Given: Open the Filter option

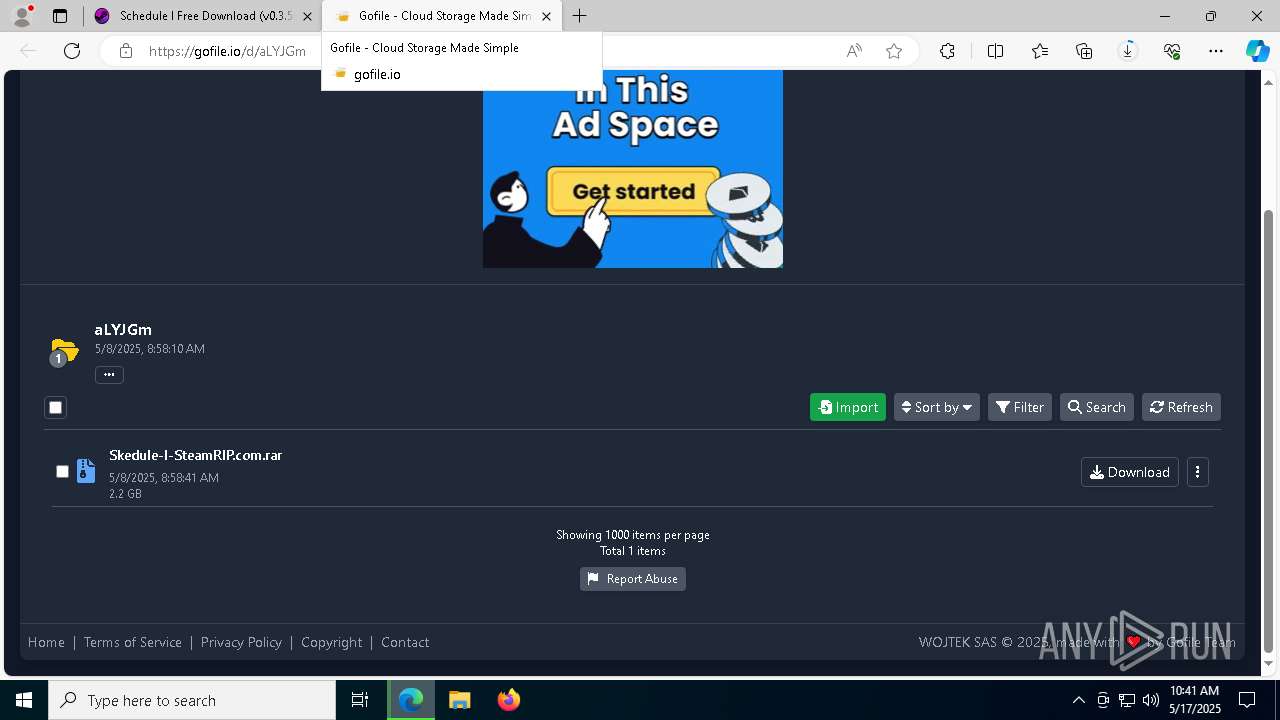Looking at the screenshot, I should tap(1020, 407).
